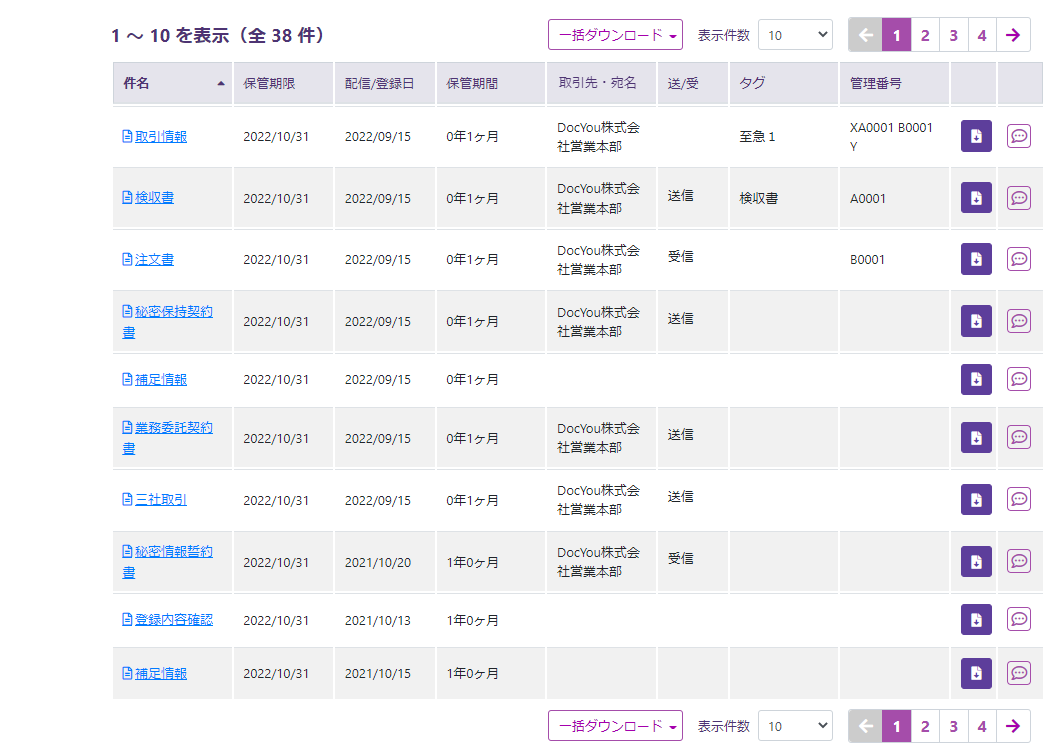Screen dimensions: 1054x750
Task: Click download icon in the 注文書 row
Action: click(976, 259)
